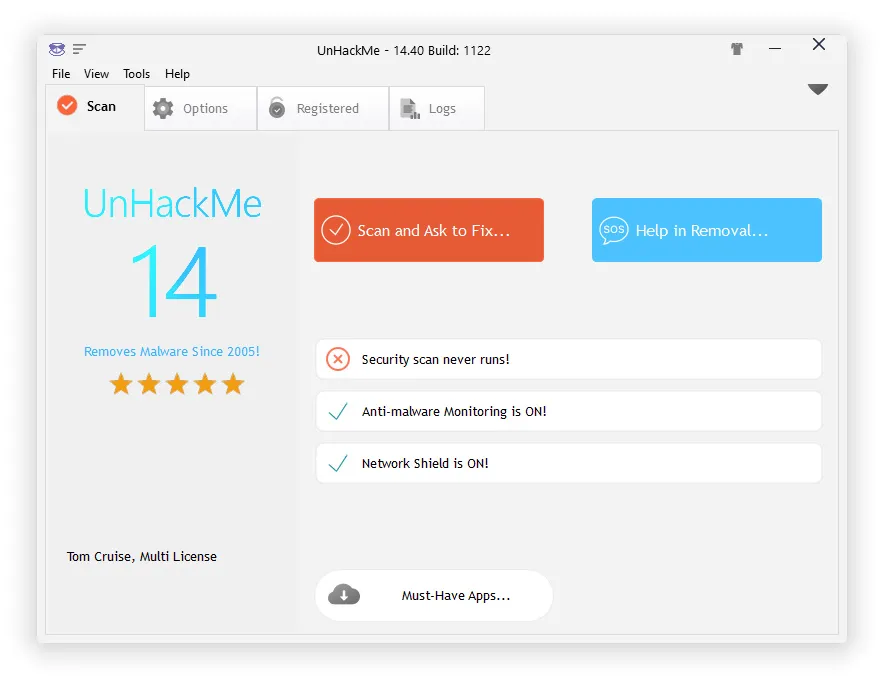Click the Tom Cruise, Multi License text
The width and height of the screenshot is (884, 682).
(x=142, y=557)
